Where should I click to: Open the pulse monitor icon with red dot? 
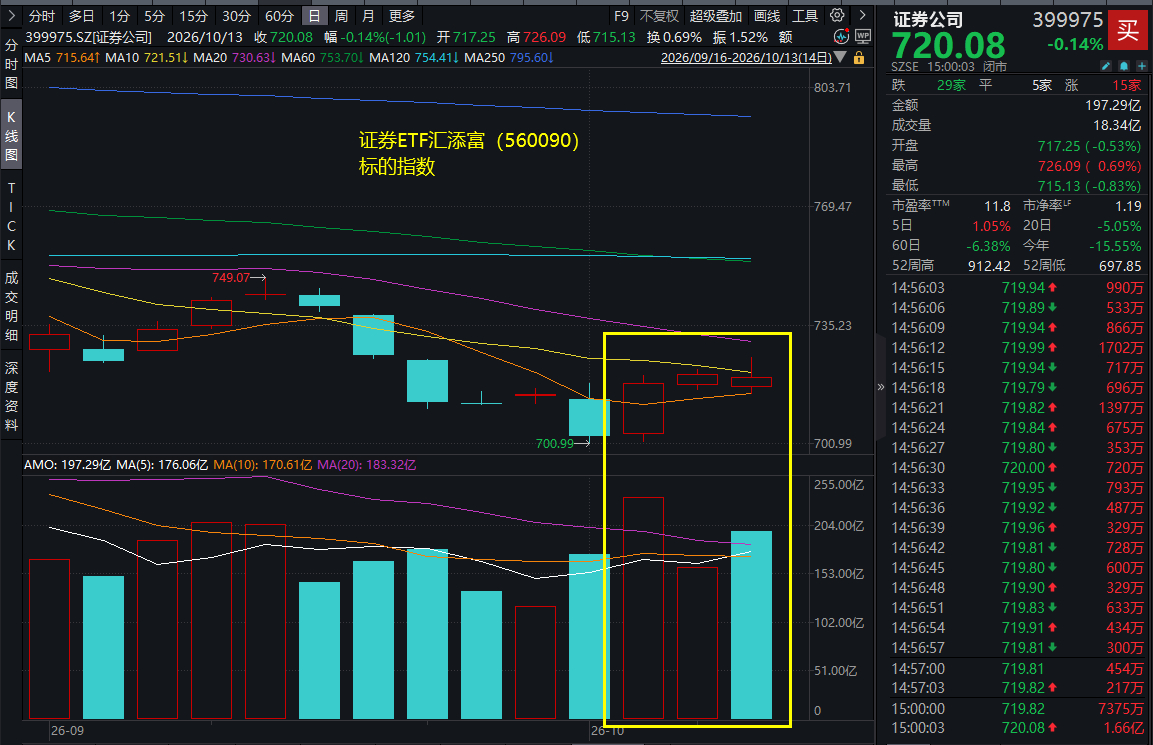click(841, 36)
